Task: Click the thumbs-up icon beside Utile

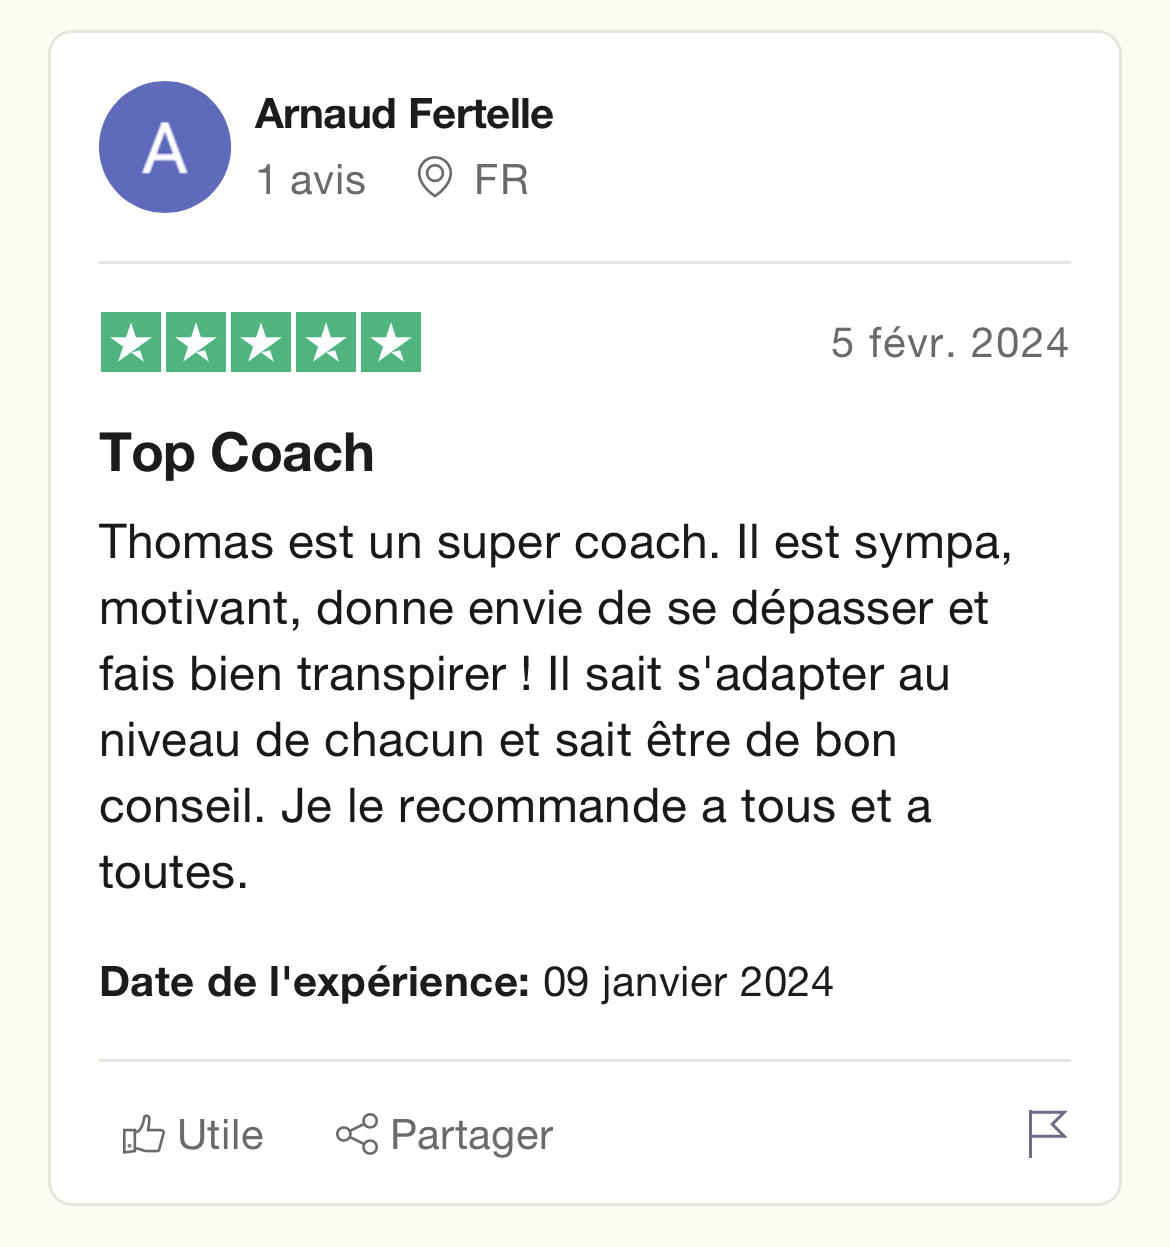Action: [x=143, y=1135]
